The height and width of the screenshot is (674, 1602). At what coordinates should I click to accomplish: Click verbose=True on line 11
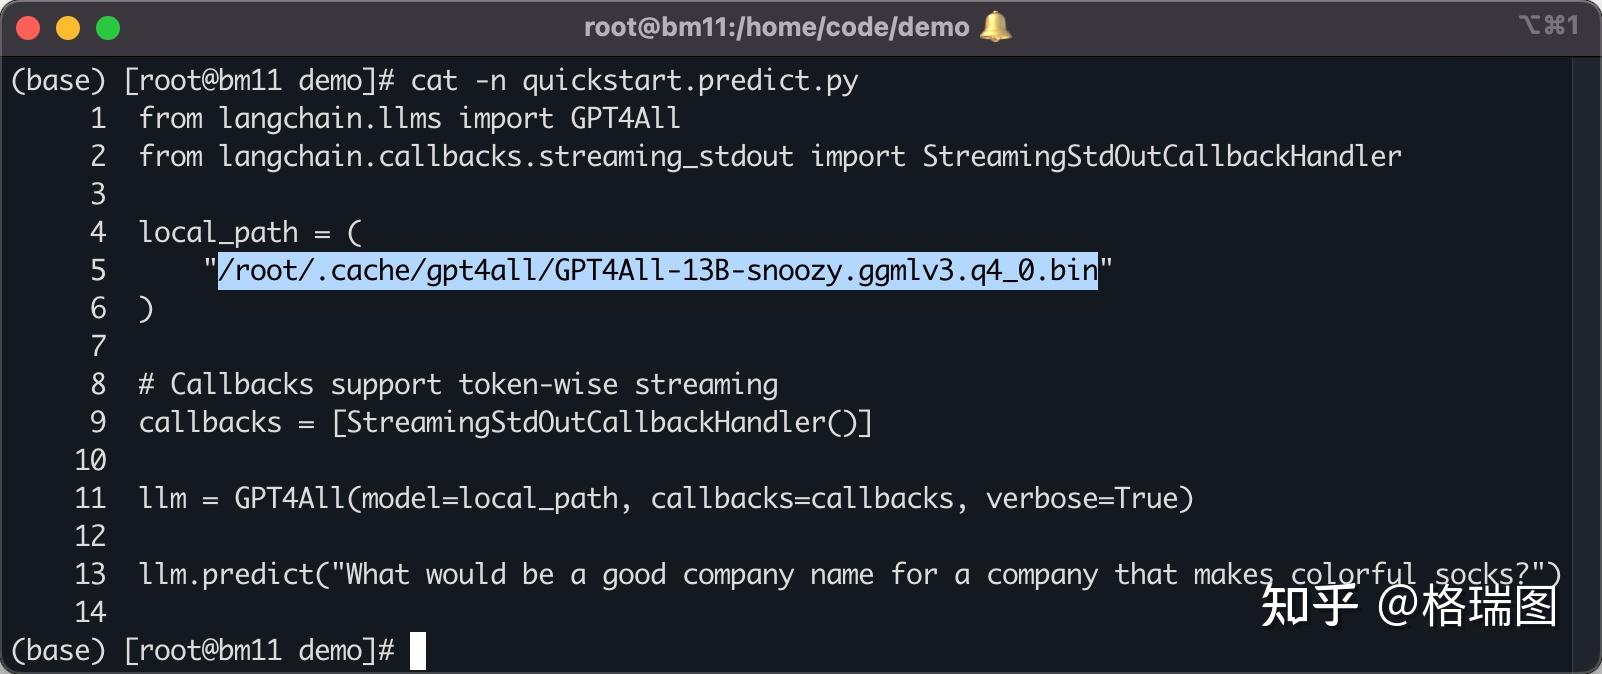coord(1089,498)
